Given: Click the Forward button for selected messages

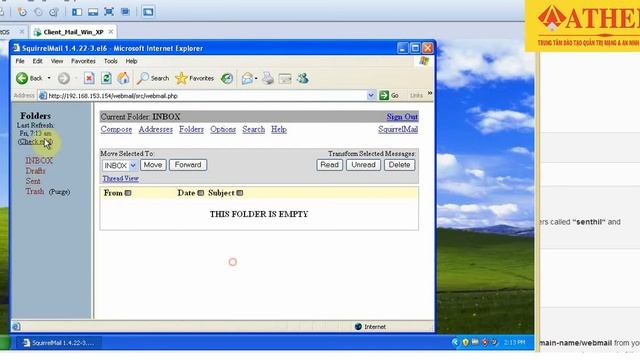Looking at the screenshot, I should coord(188,165).
